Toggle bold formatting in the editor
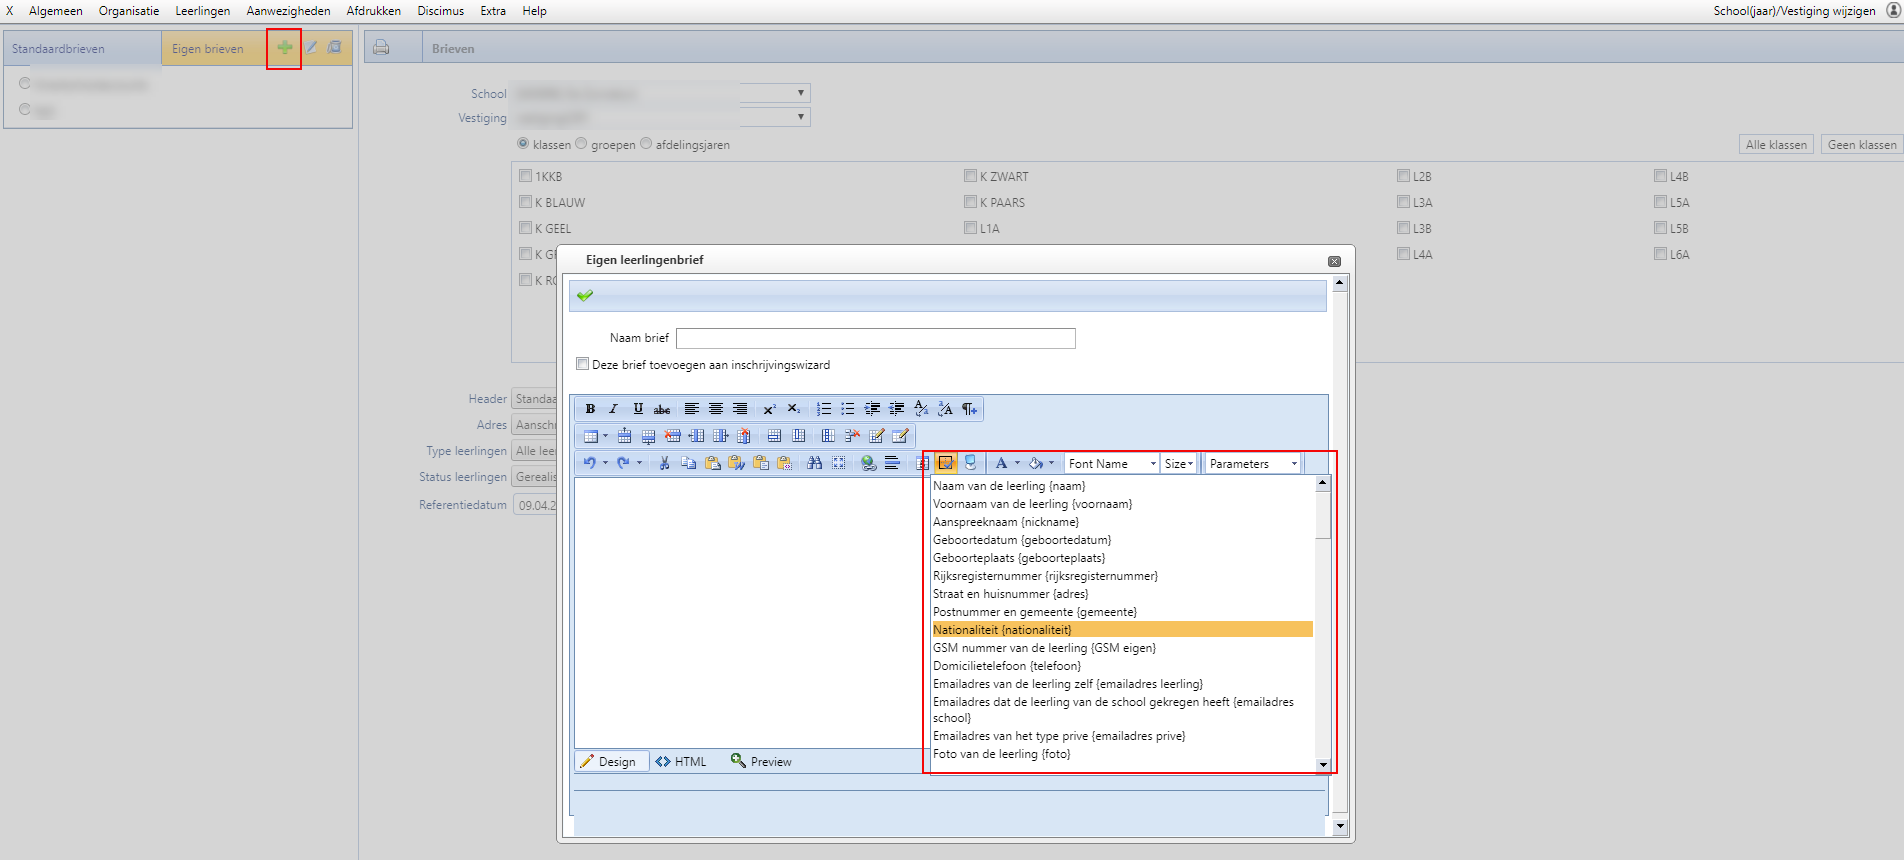 coord(590,409)
